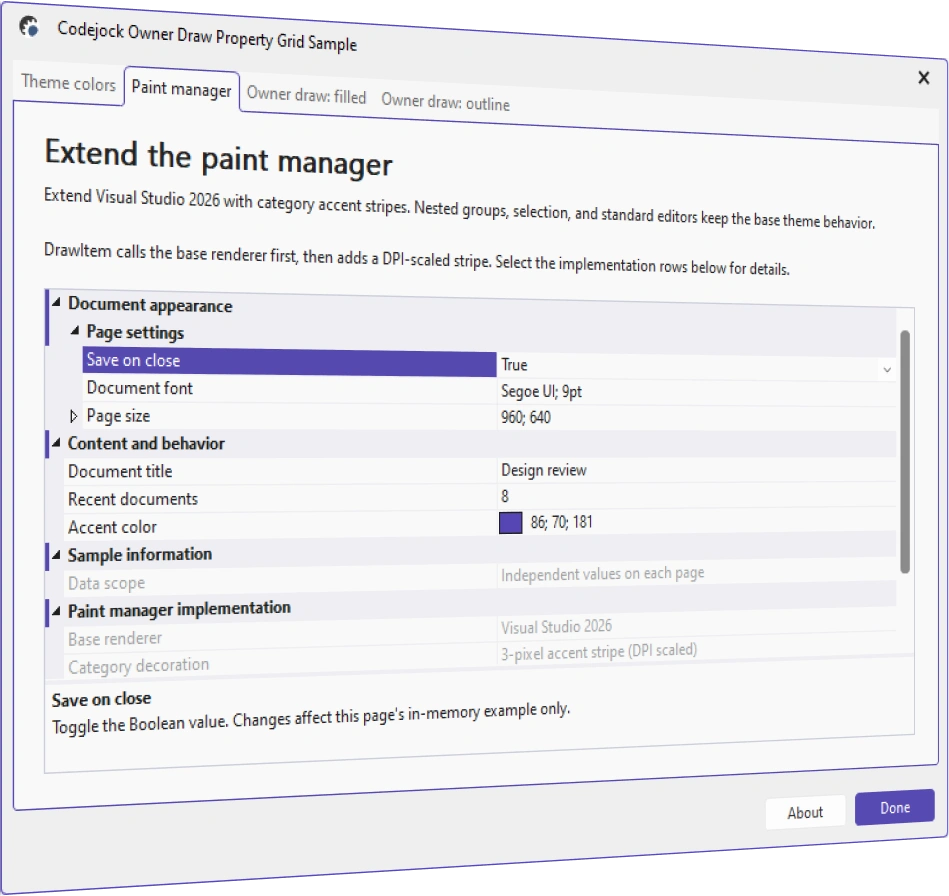
Task: Collapse the Paint manager implementation category
Action: [x=56, y=611]
